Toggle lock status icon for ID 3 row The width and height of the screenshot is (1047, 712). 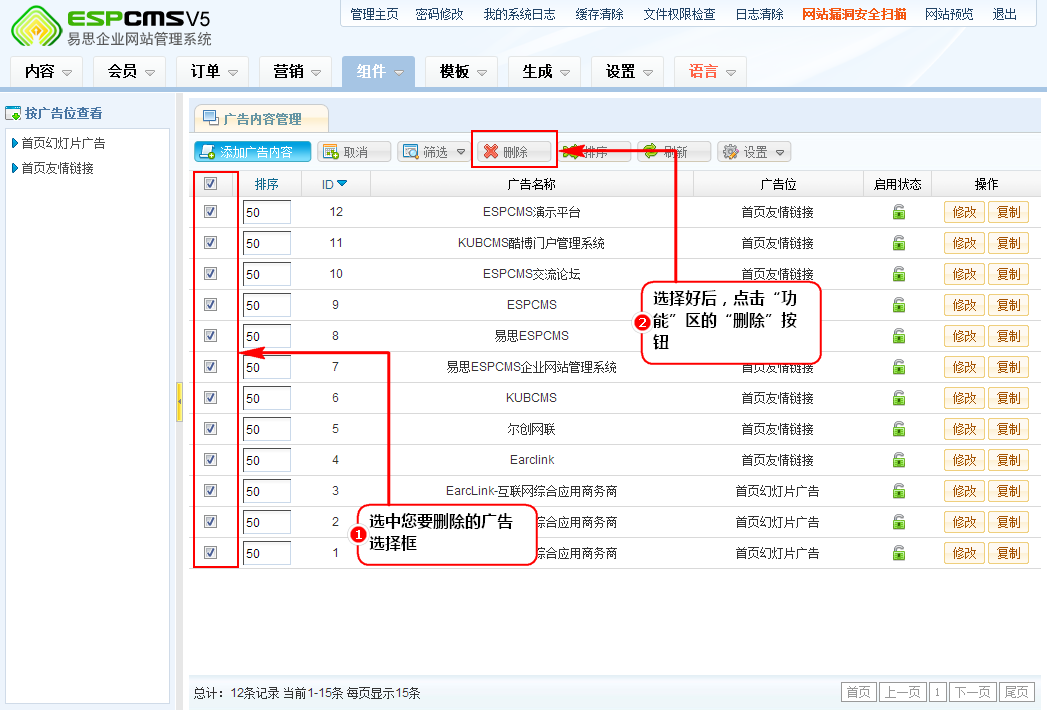point(899,491)
